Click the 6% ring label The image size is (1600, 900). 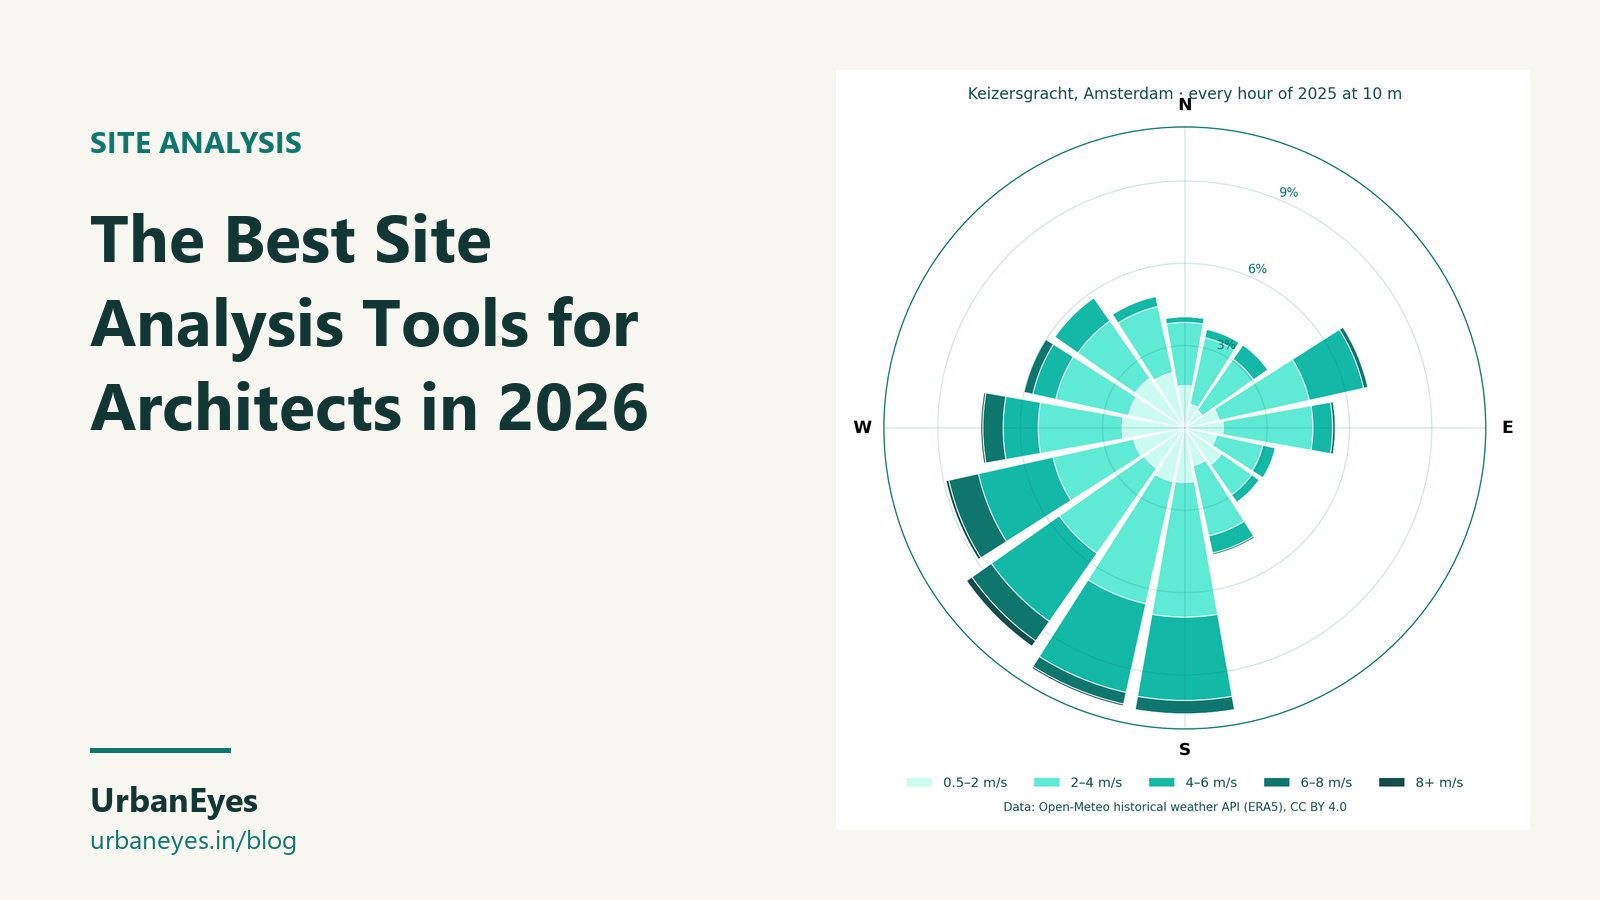[1257, 269]
